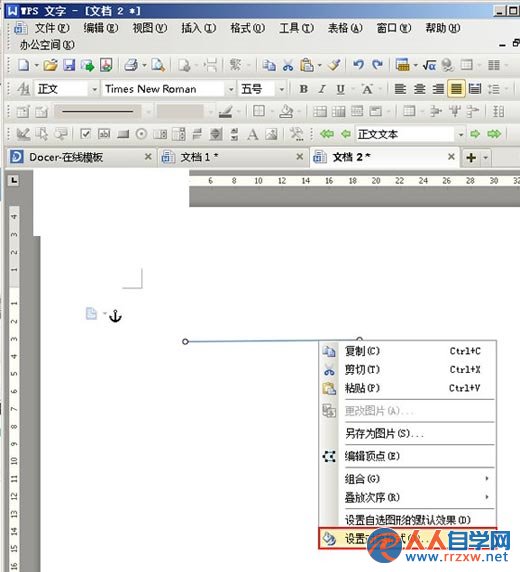
Task: Click the Center alignment icon
Action: (x=419, y=89)
